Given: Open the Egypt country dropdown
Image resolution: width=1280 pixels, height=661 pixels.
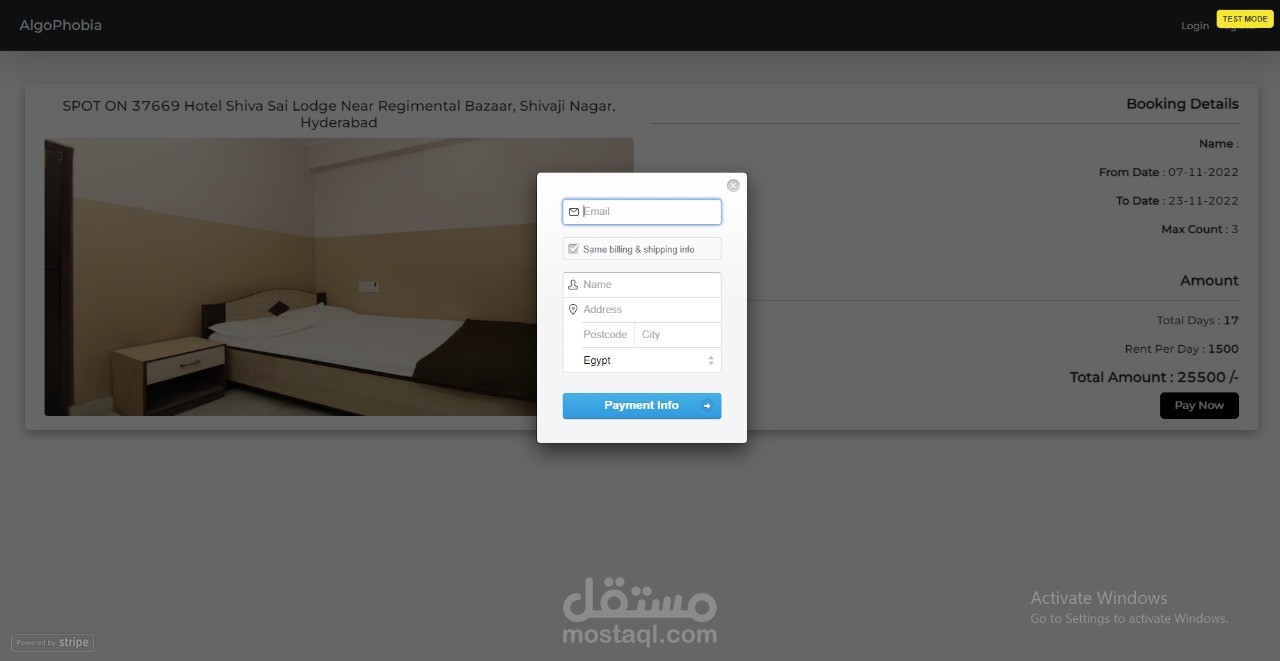Looking at the screenshot, I should (x=642, y=360).
